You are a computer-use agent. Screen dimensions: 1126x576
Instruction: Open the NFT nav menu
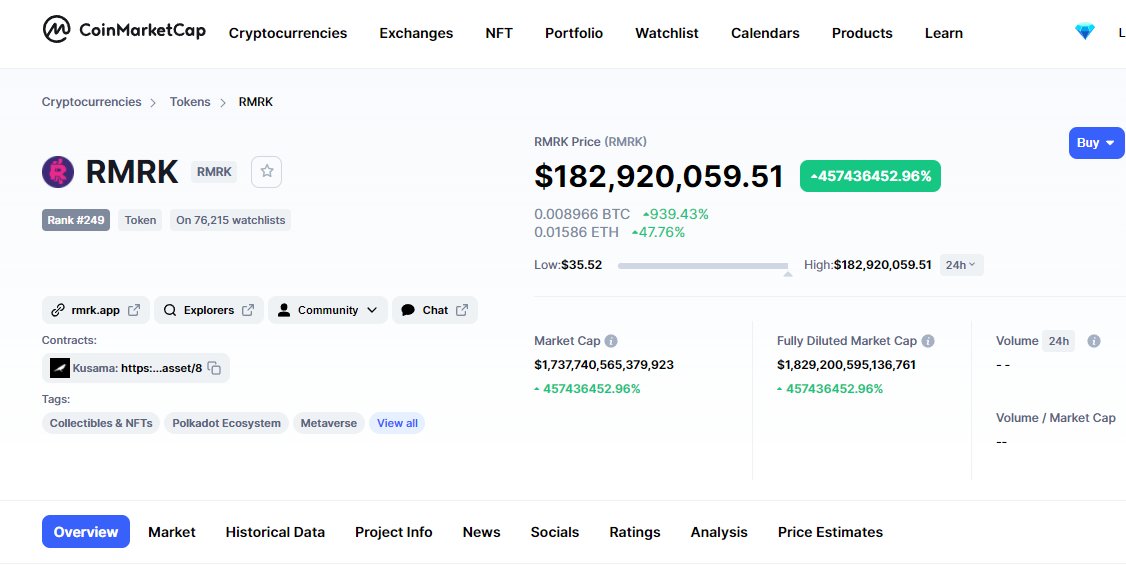coord(499,33)
